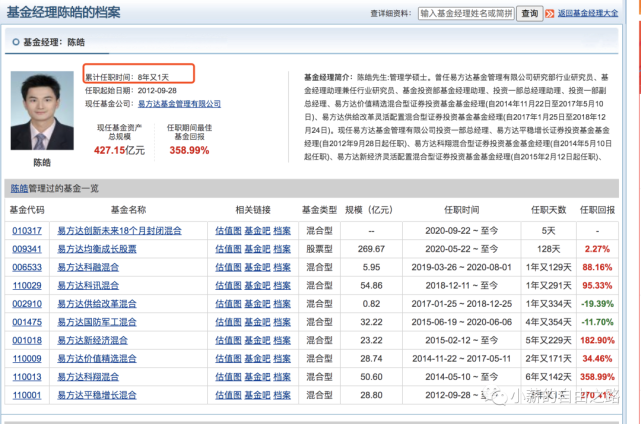
Task: Open fund code 010317
Action: (27, 231)
